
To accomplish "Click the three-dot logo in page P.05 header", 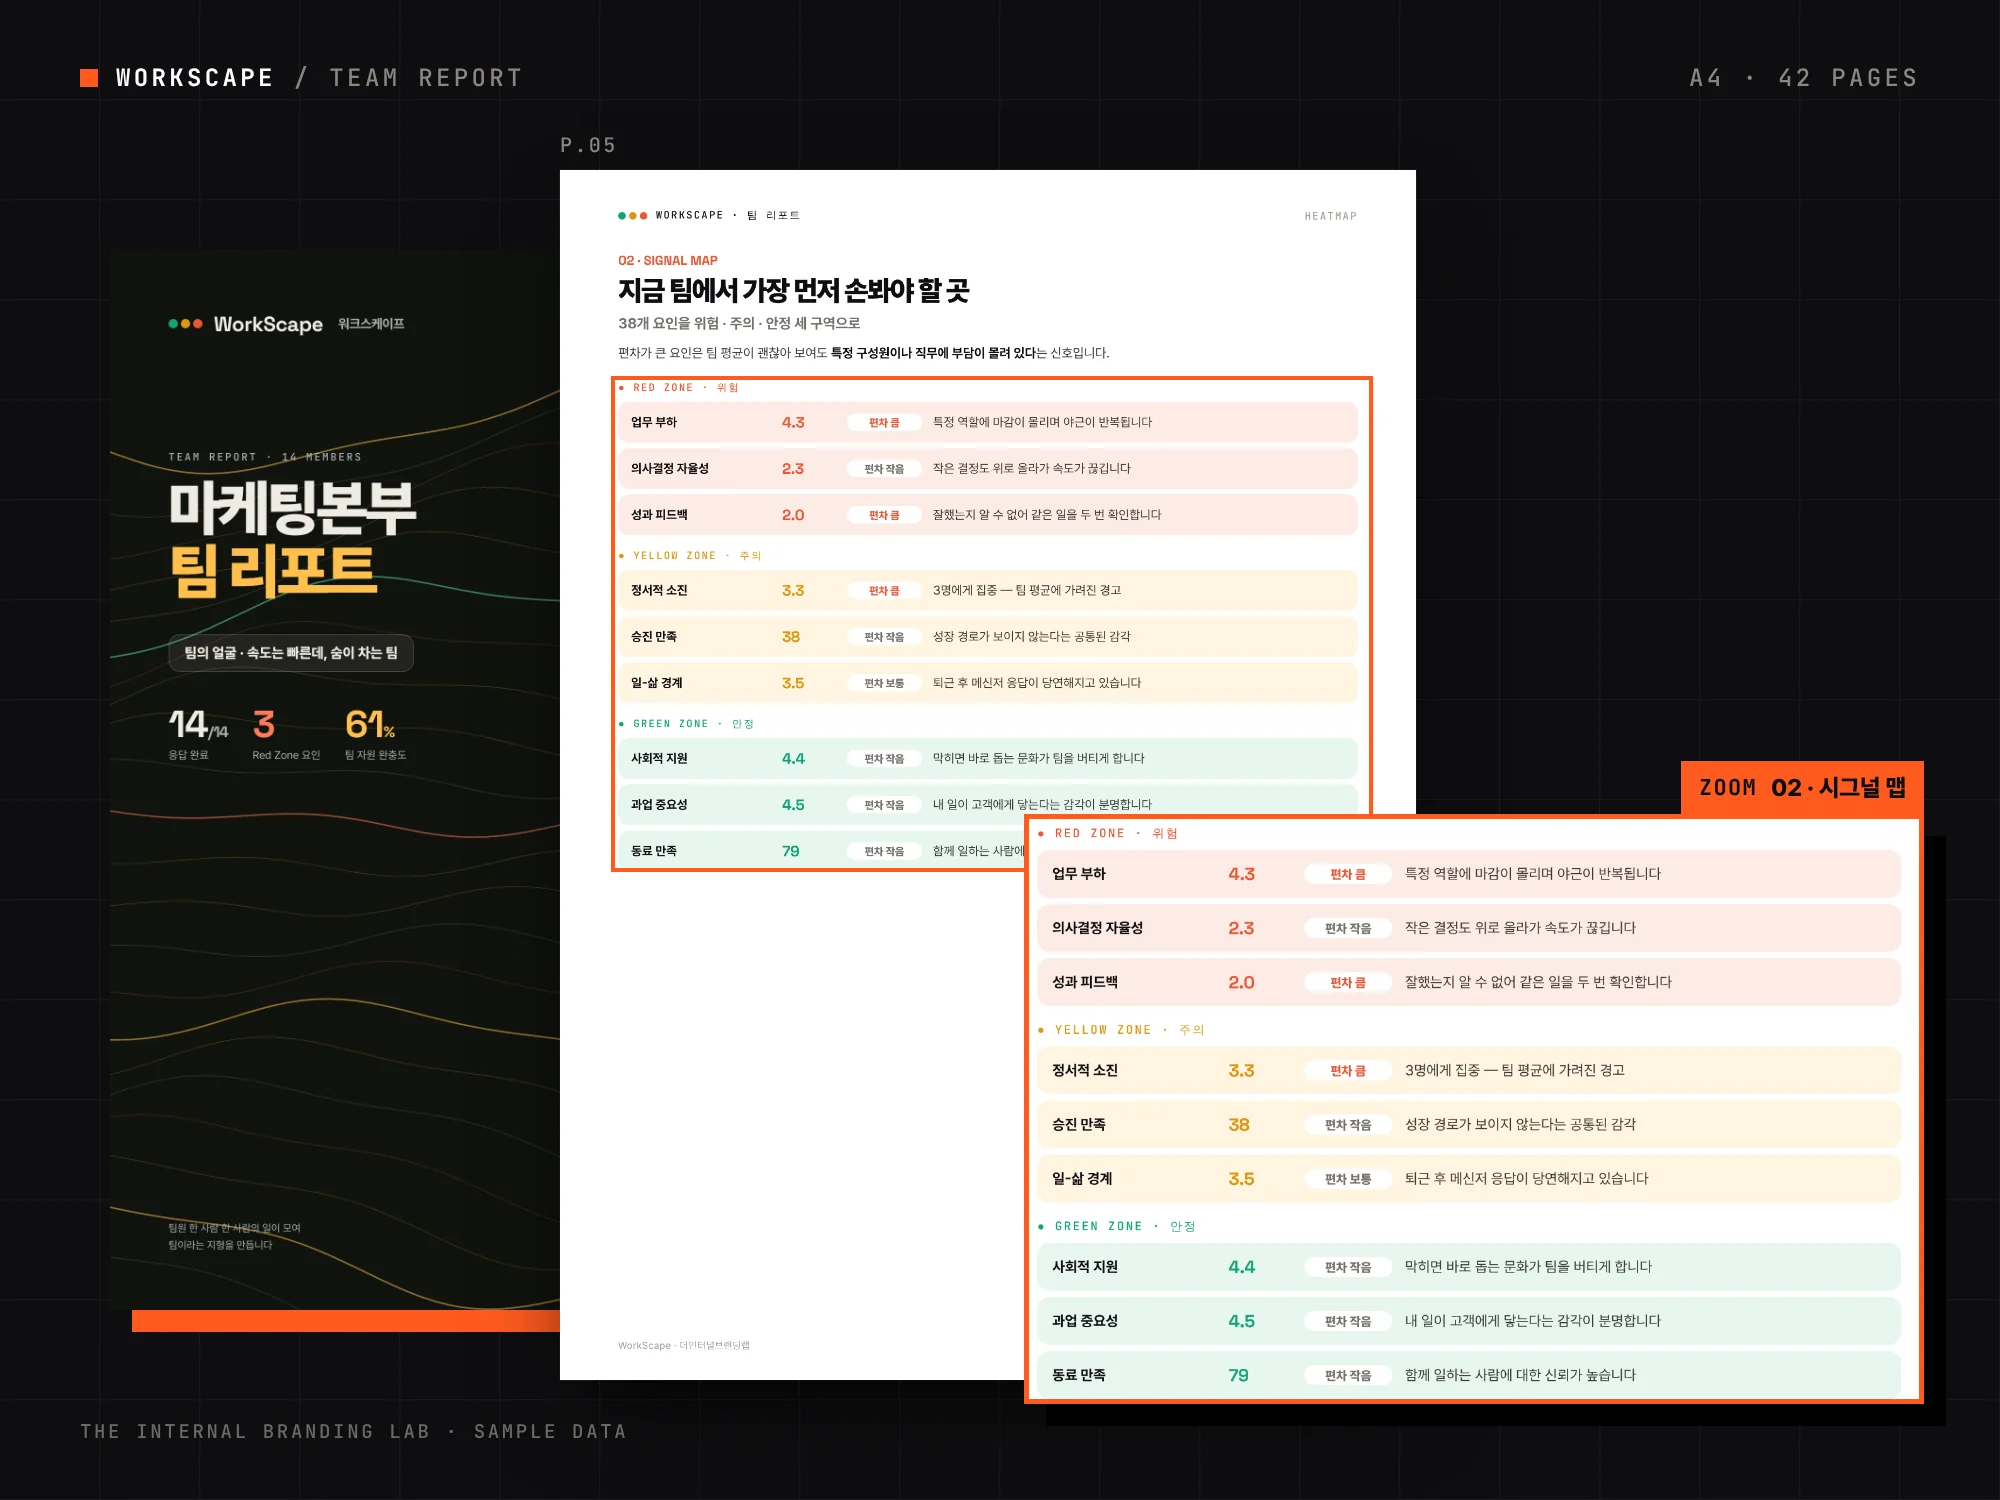I will point(633,215).
